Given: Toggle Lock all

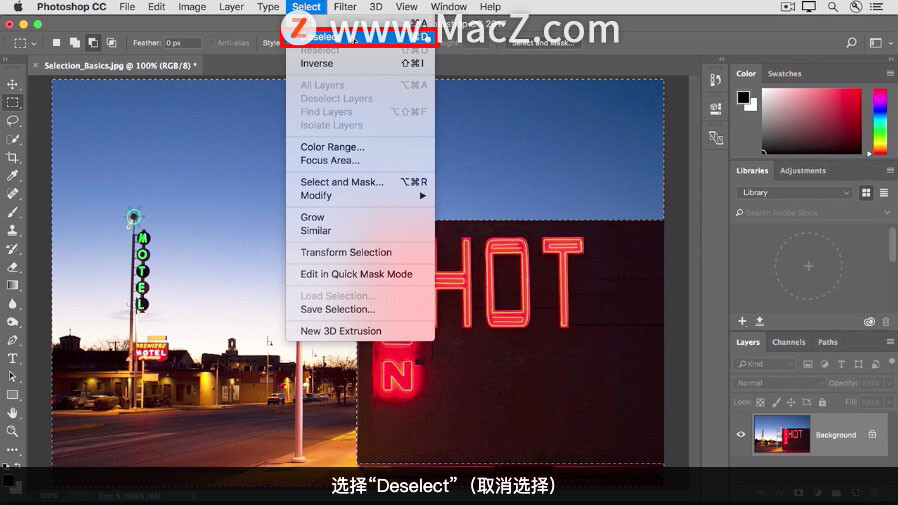Looking at the screenshot, I should (x=822, y=403).
